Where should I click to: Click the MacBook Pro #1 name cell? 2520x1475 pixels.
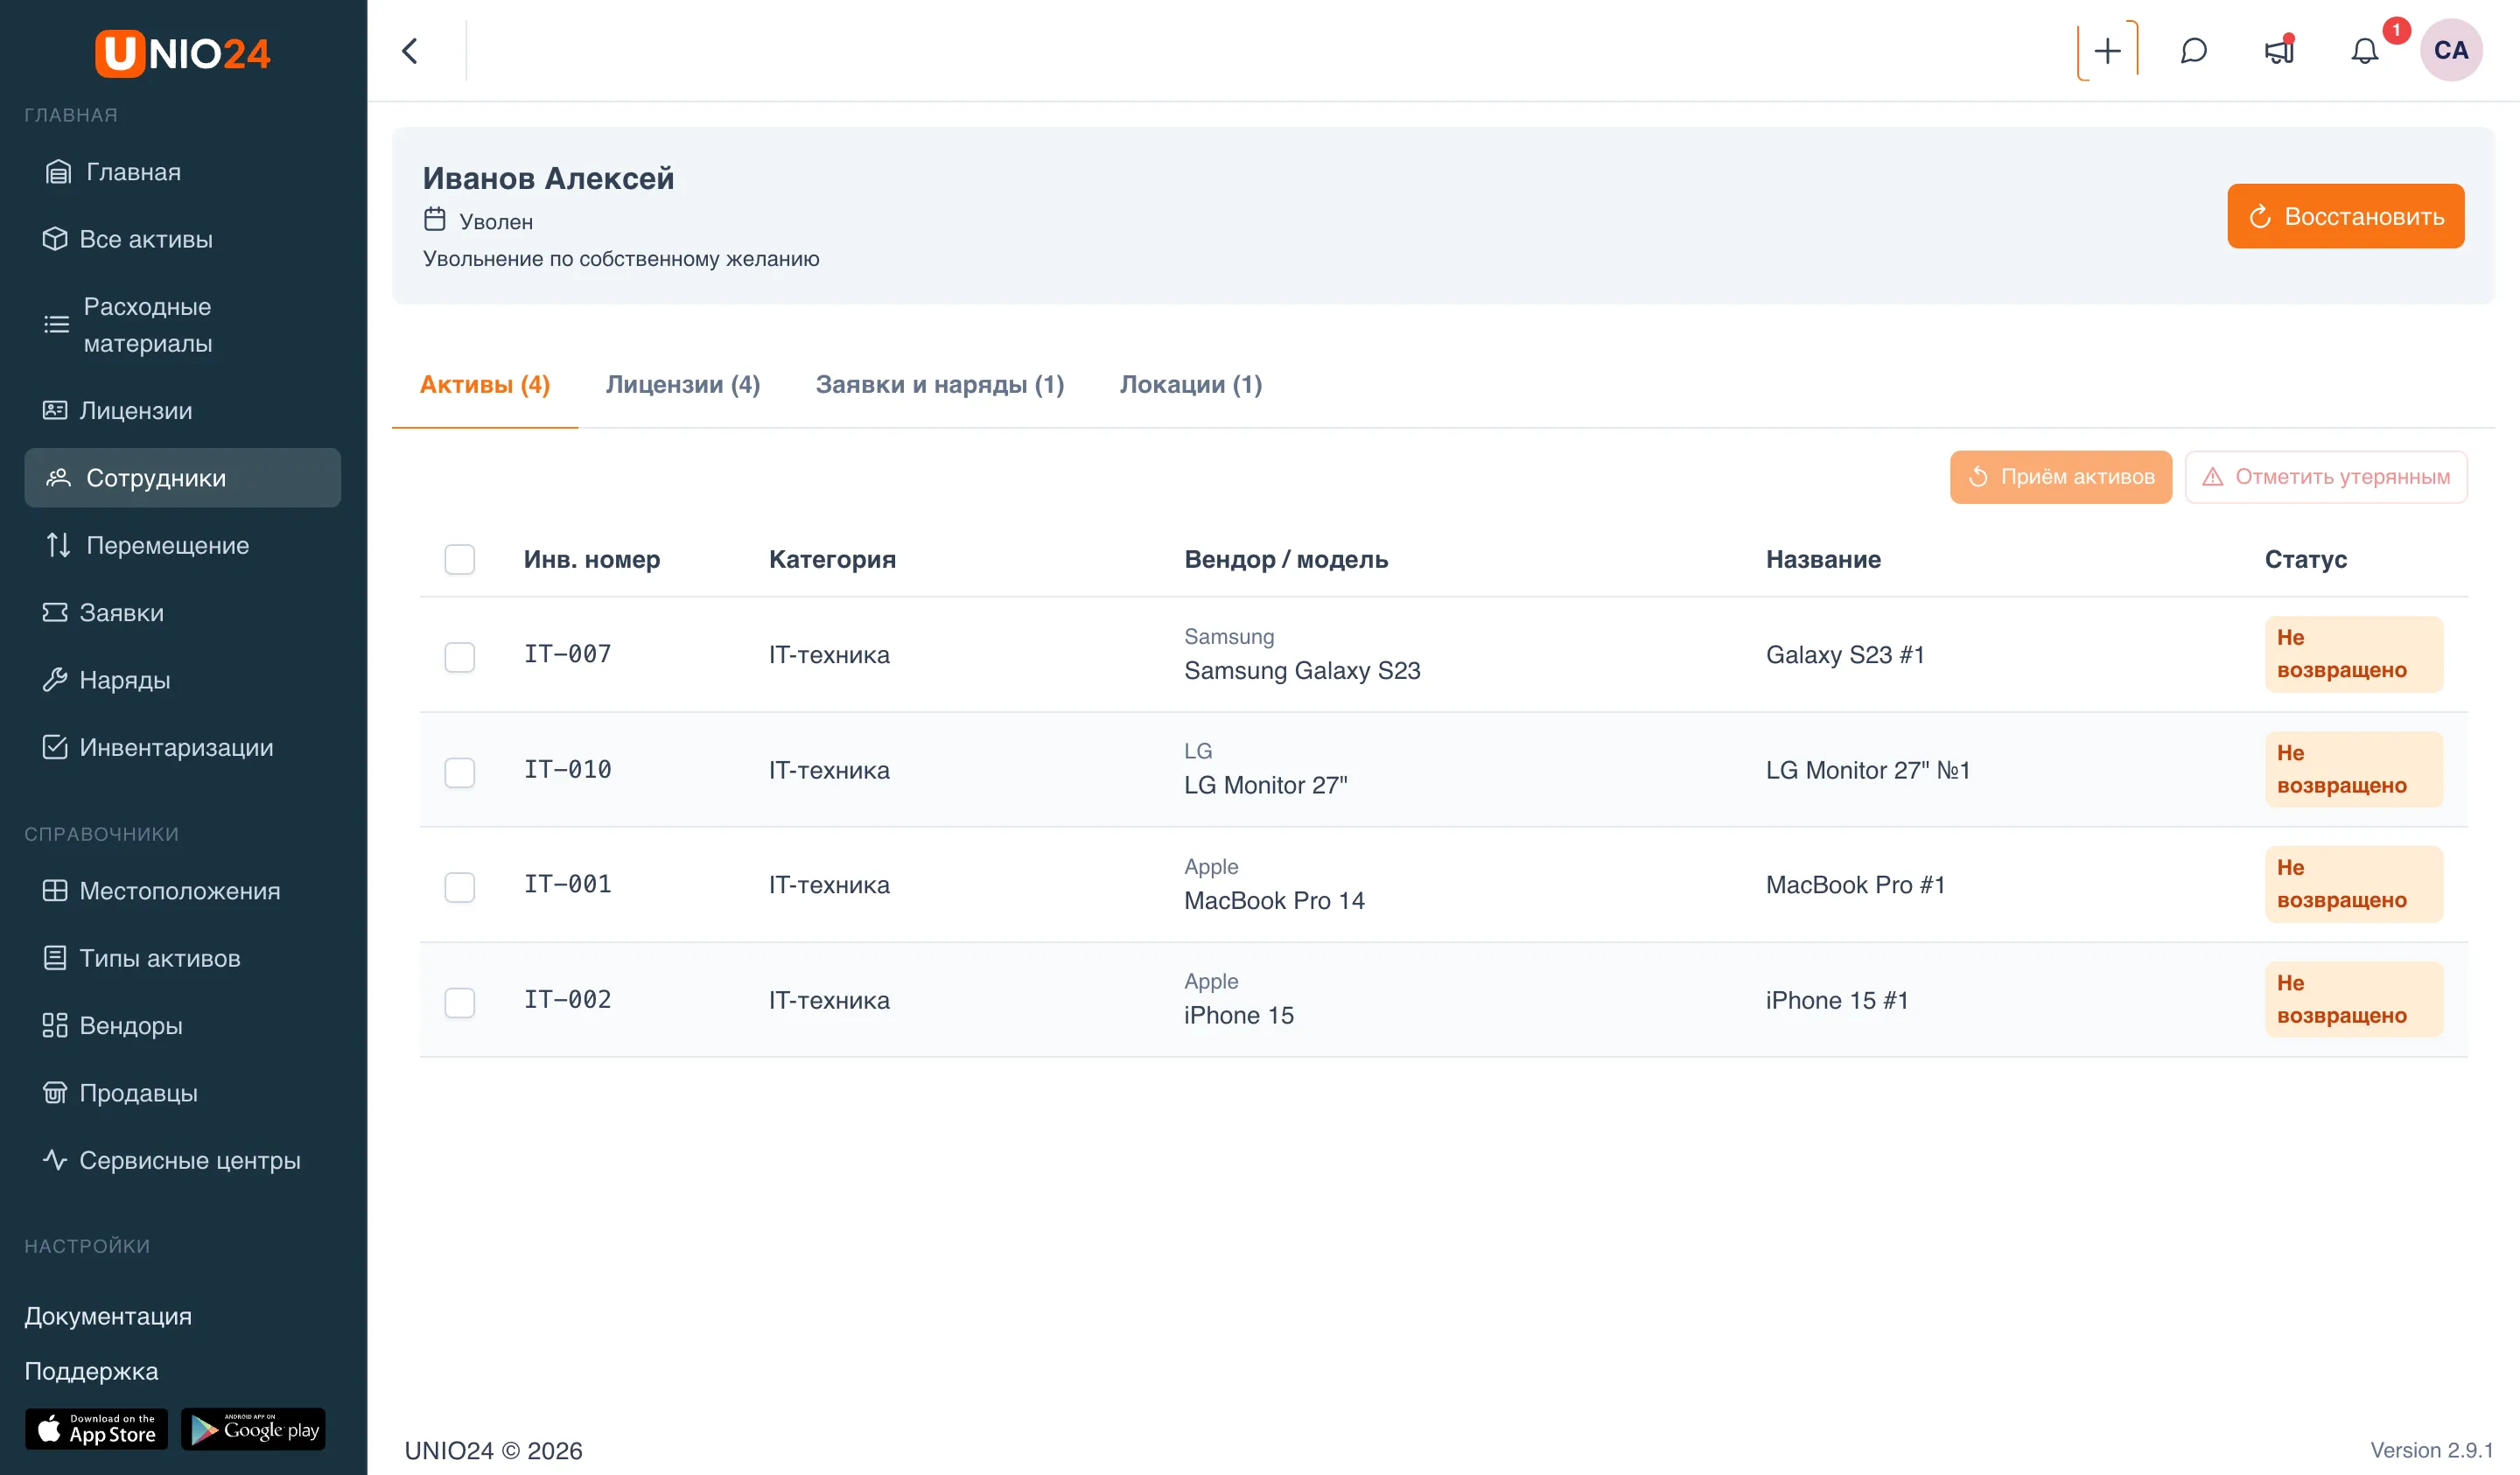point(1855,885)
